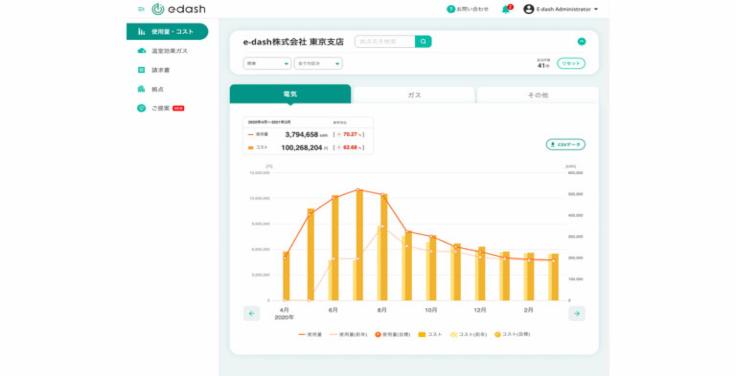
Task: Toggle the 使用量 line in the legend
Action: pos(310,335)
